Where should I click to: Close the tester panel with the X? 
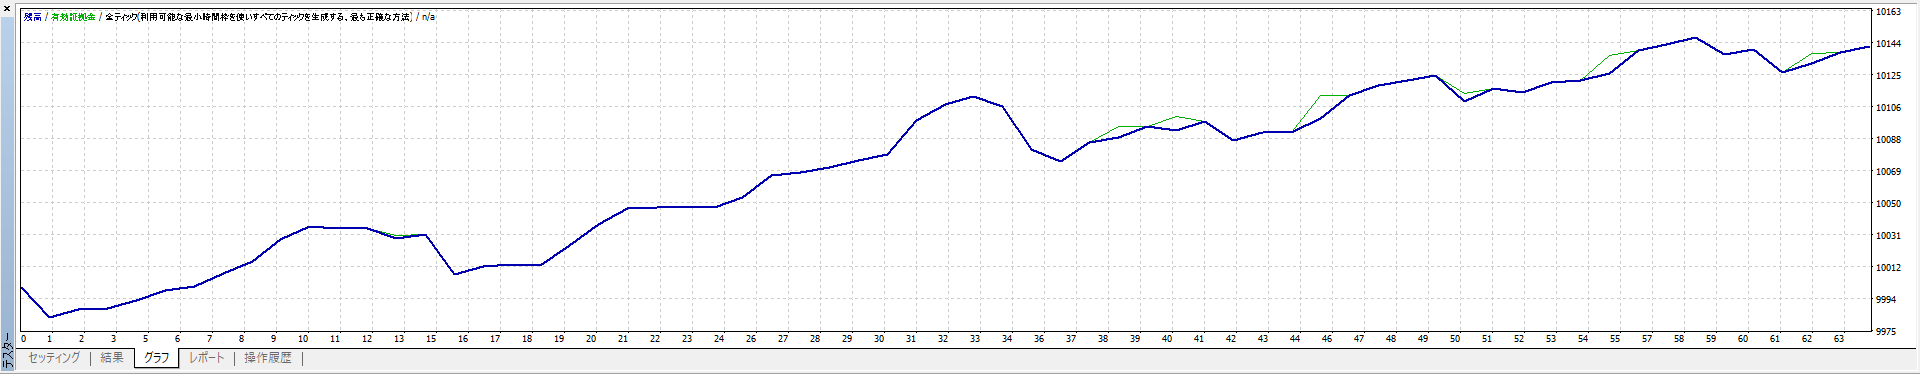(7, 8)
